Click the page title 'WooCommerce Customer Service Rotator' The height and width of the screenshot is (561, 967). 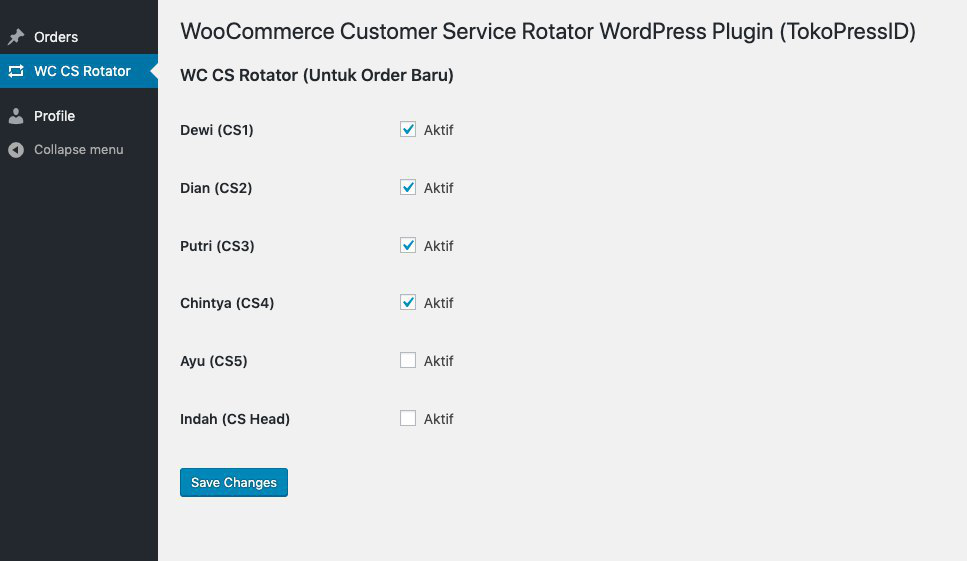(x=387, y=31)
